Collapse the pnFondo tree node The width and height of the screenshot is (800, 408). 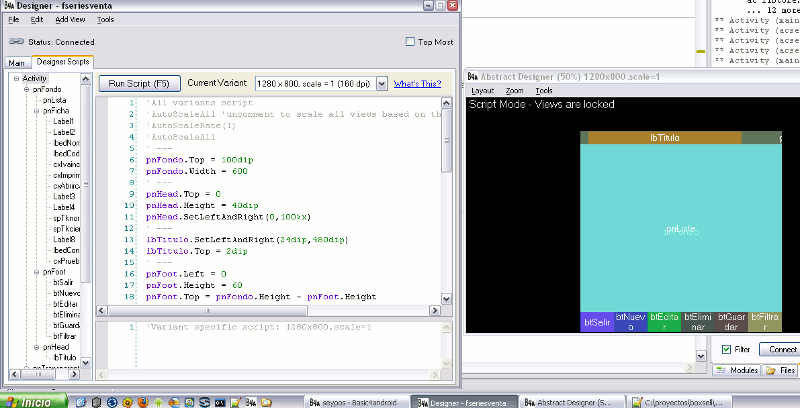[x=25, y=90]
